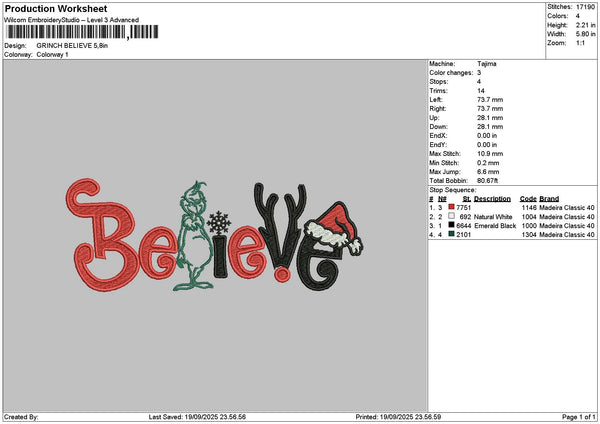Screen dimensions: 600x424
Task: Click the Stops value 4
Action: click(x=479, y=82)
